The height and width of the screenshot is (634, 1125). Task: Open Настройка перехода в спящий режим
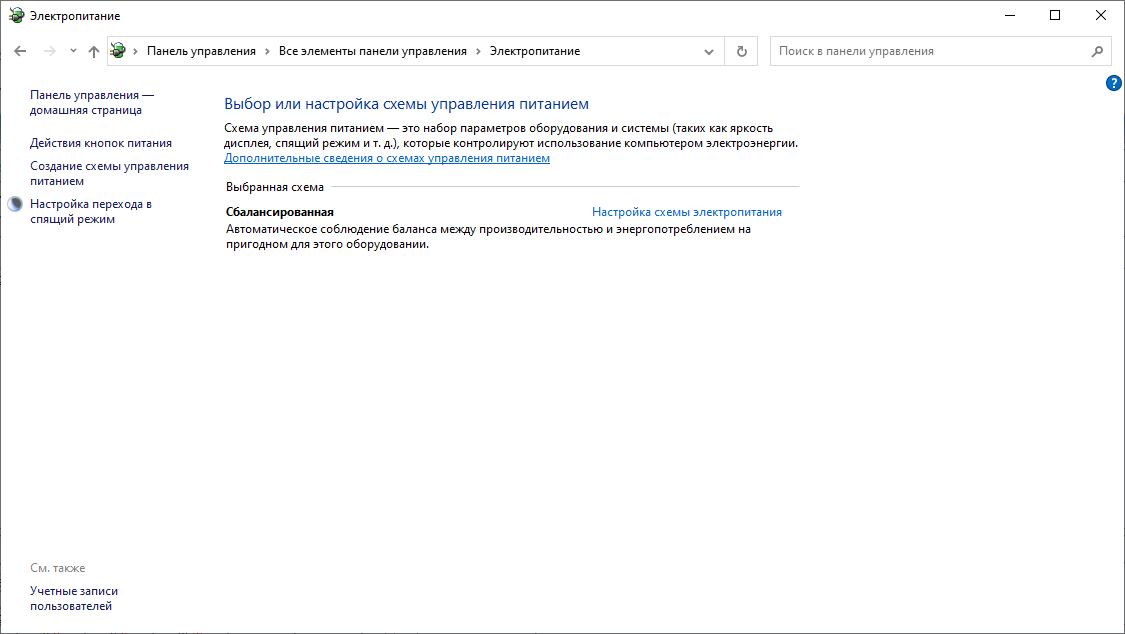[x=91, y=212]
